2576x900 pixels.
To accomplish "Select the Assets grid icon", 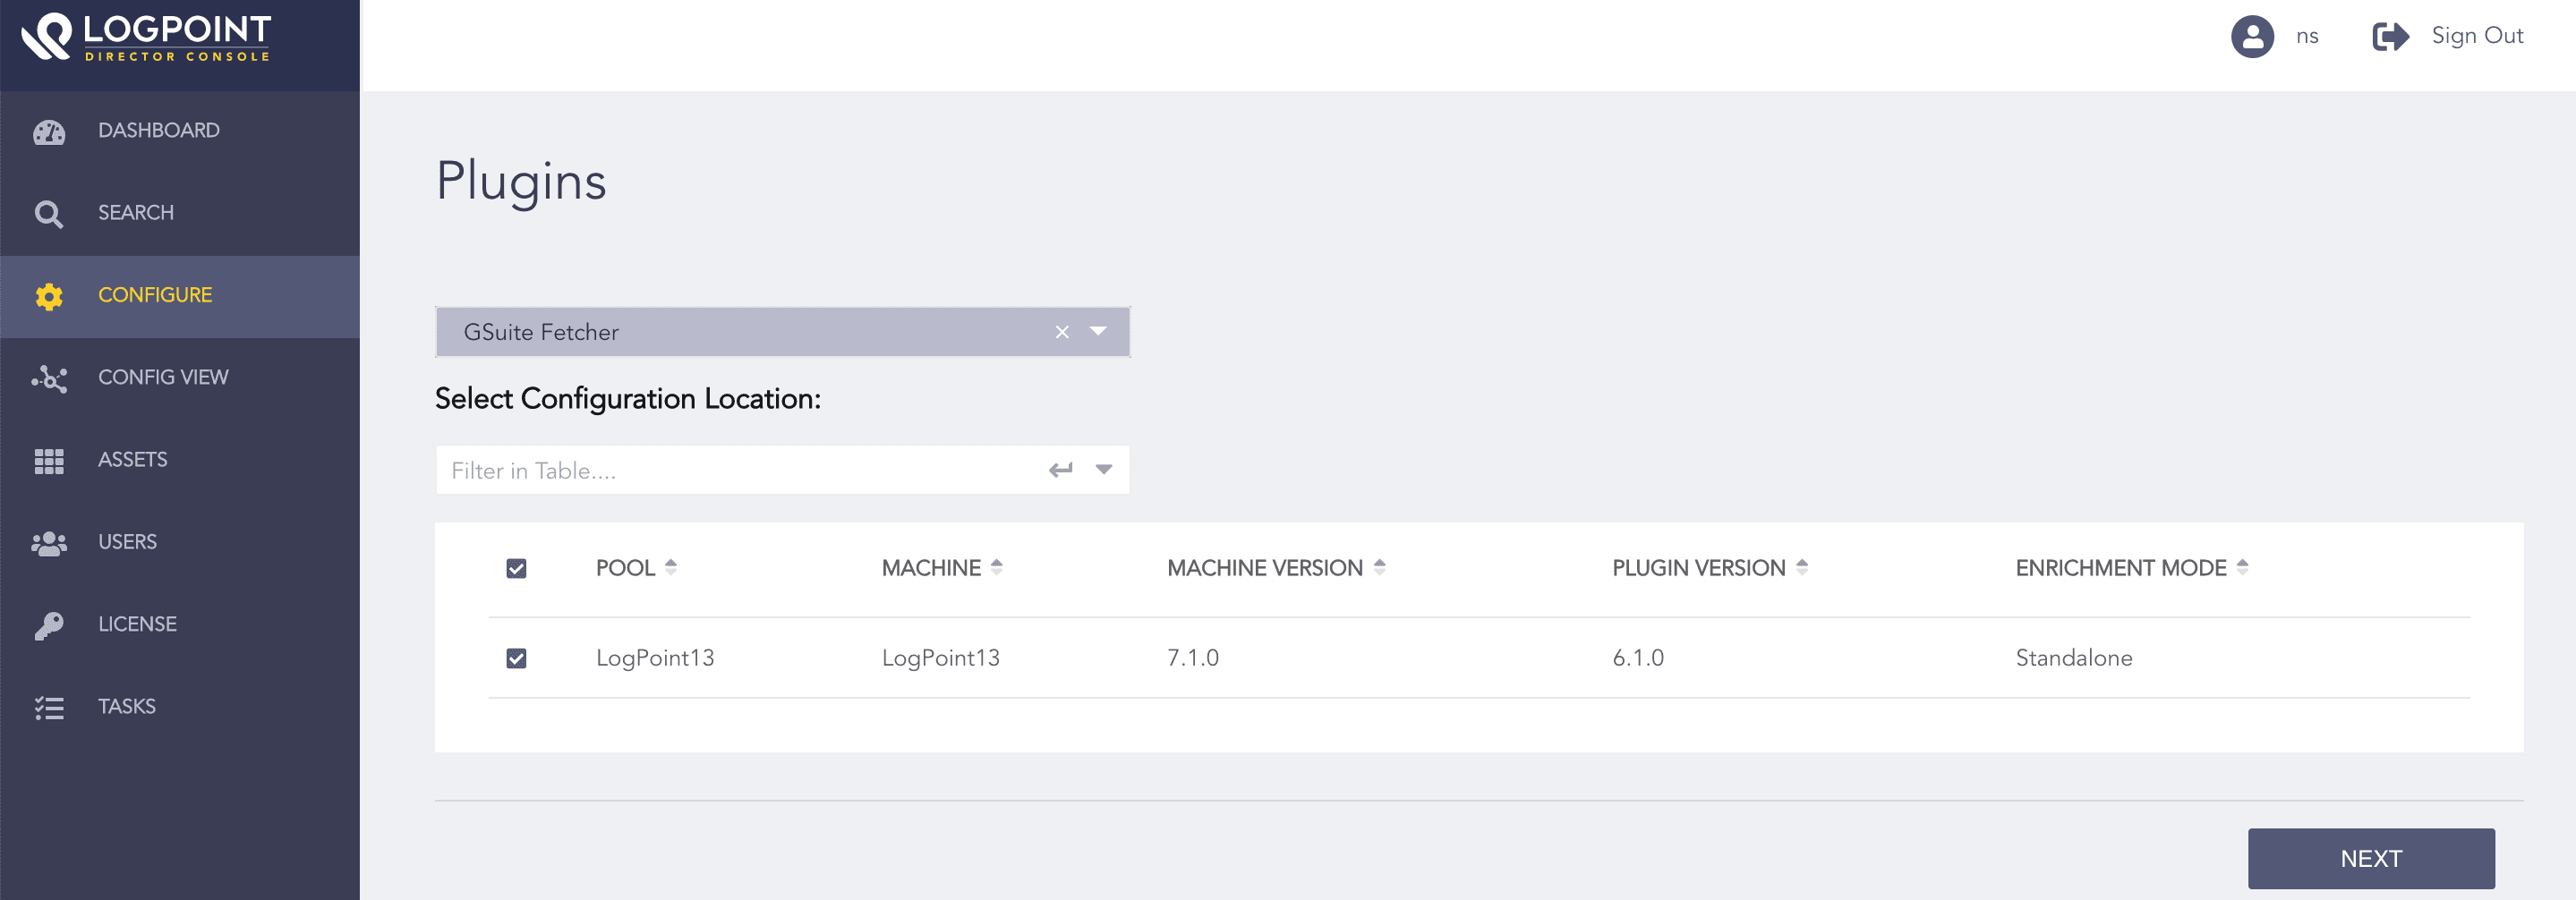I will [x=49, y=459].
